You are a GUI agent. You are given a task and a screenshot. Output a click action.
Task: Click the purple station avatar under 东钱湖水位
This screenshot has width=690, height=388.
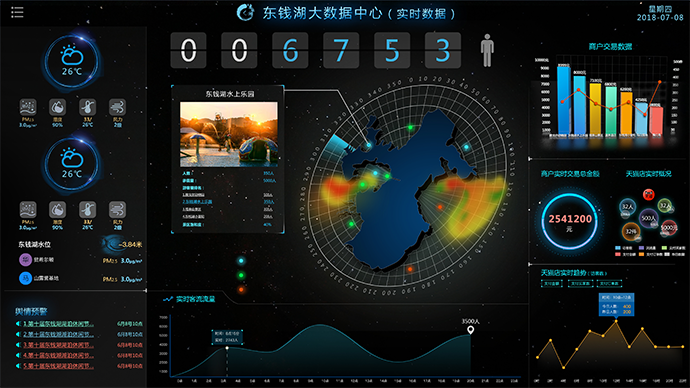click(x=25, y=260)
